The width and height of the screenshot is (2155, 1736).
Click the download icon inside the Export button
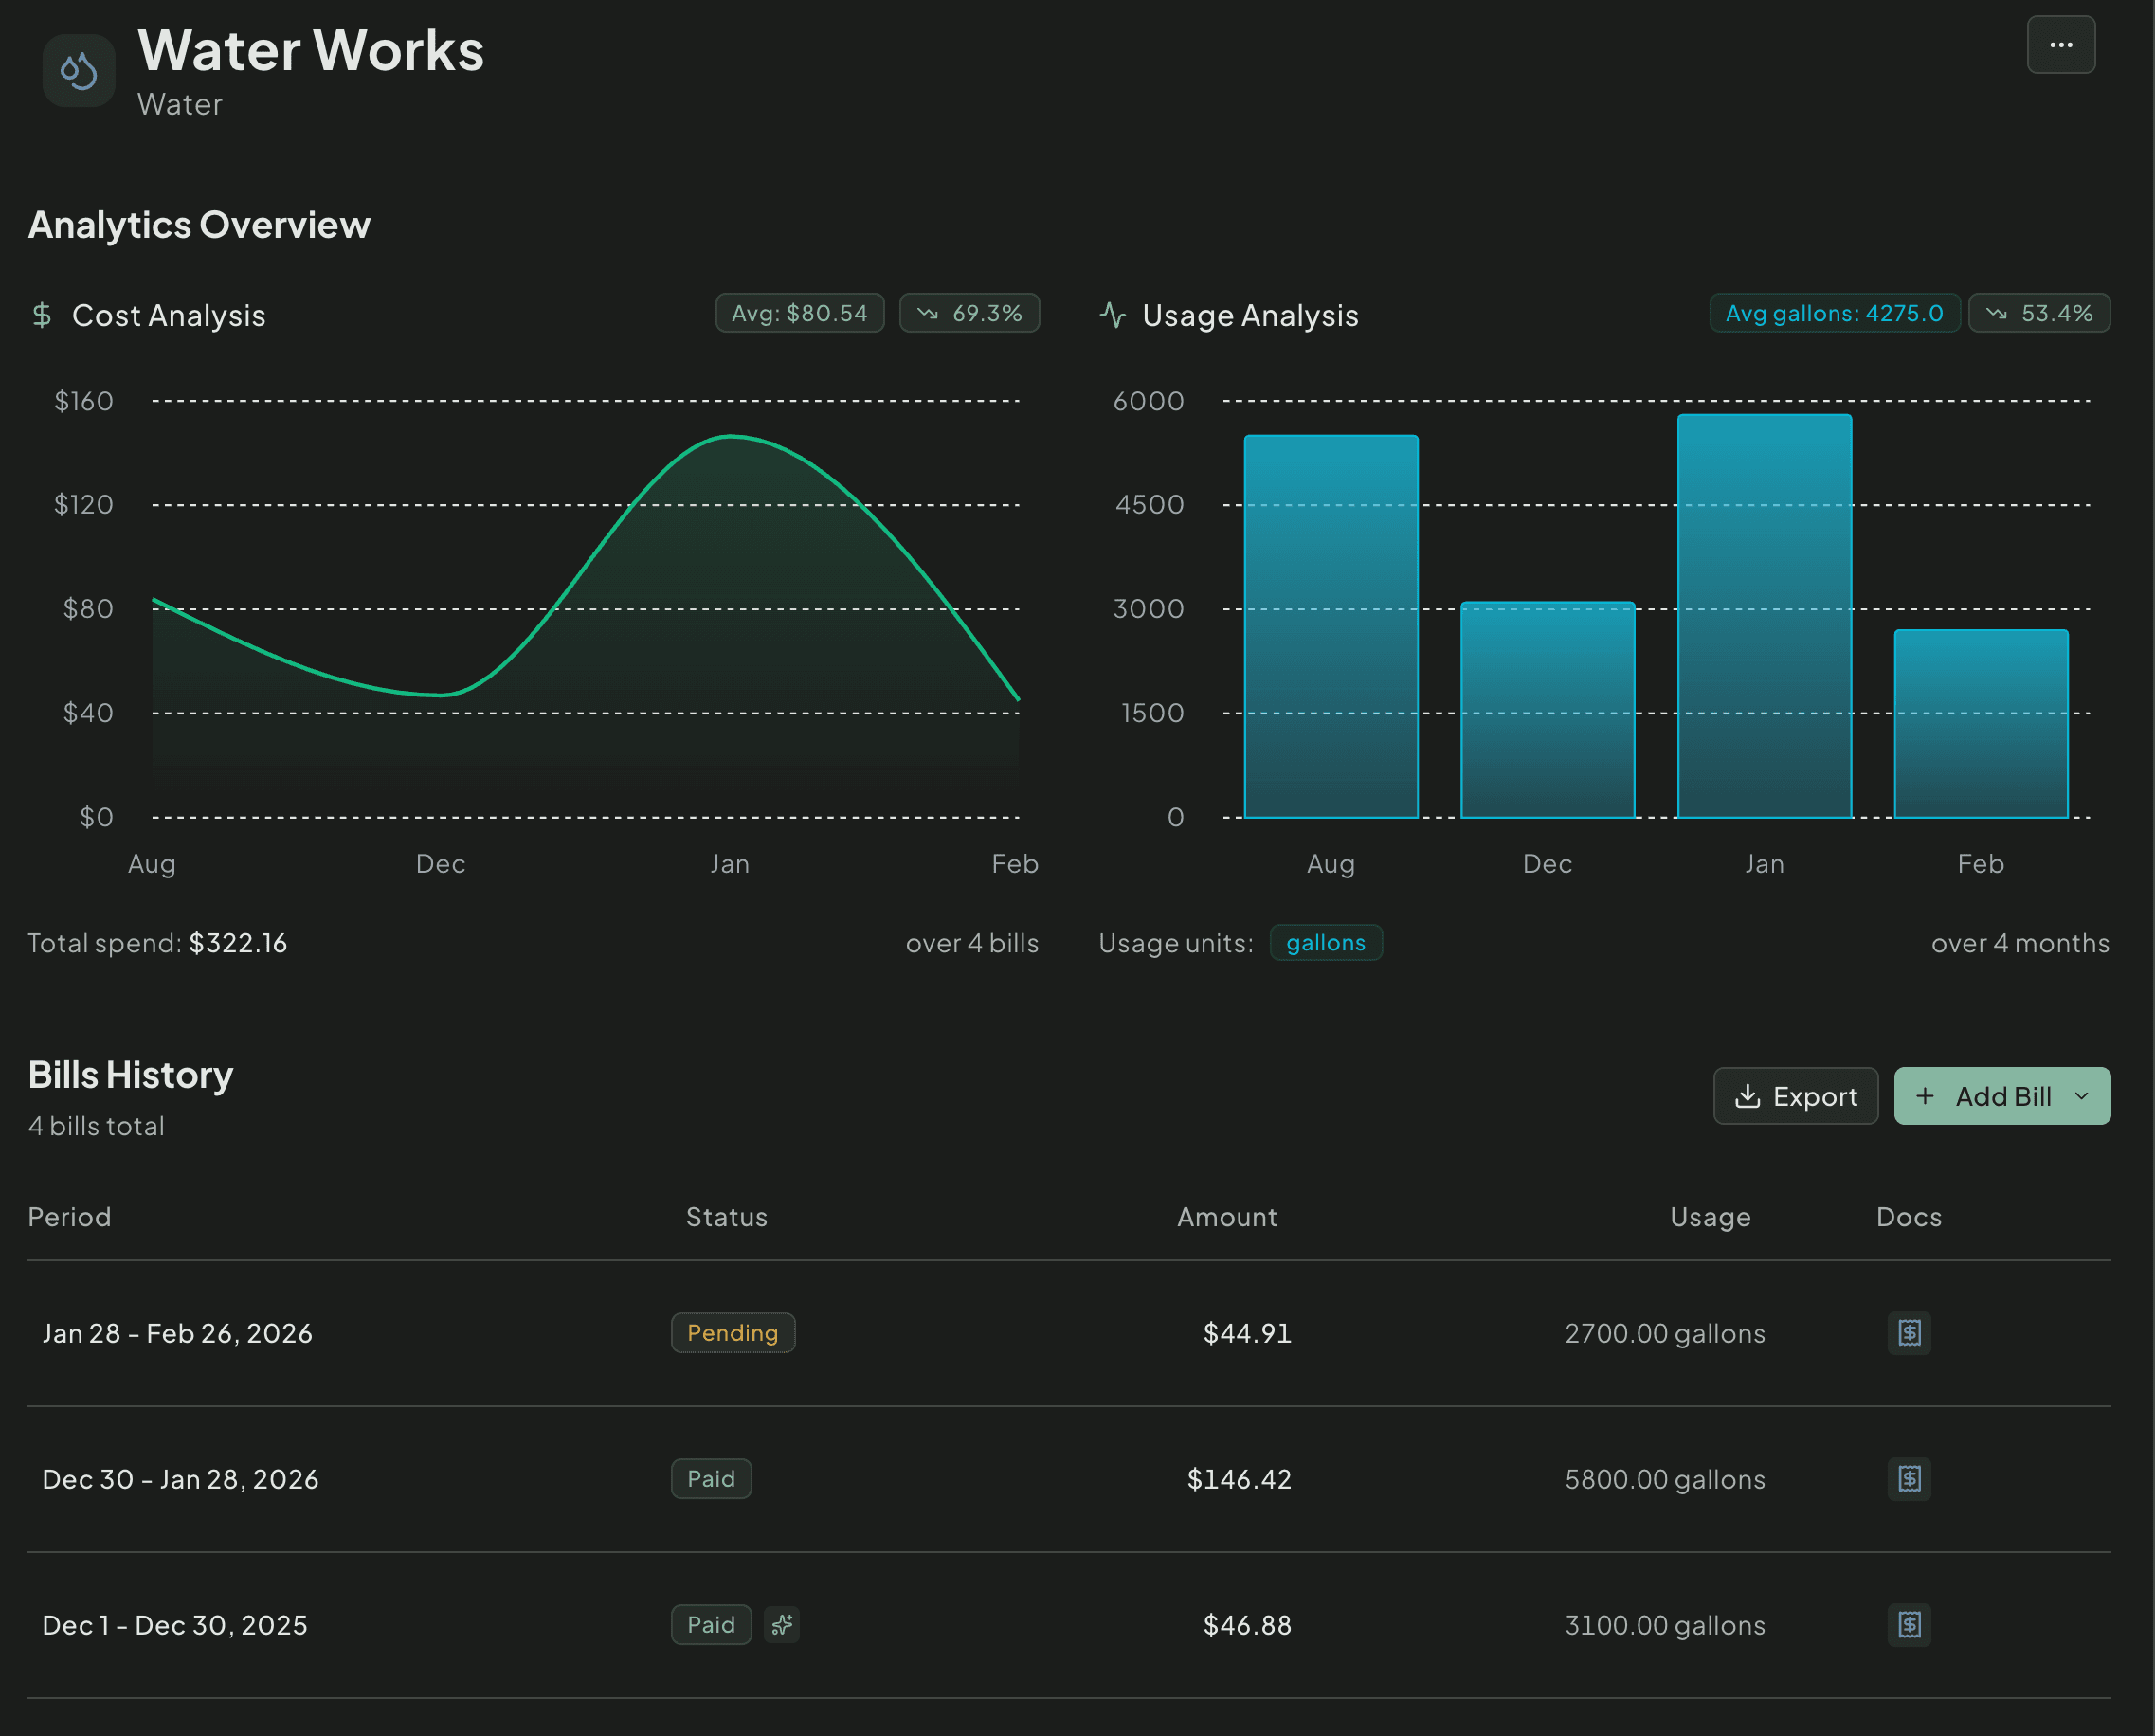(1748, 1095)
